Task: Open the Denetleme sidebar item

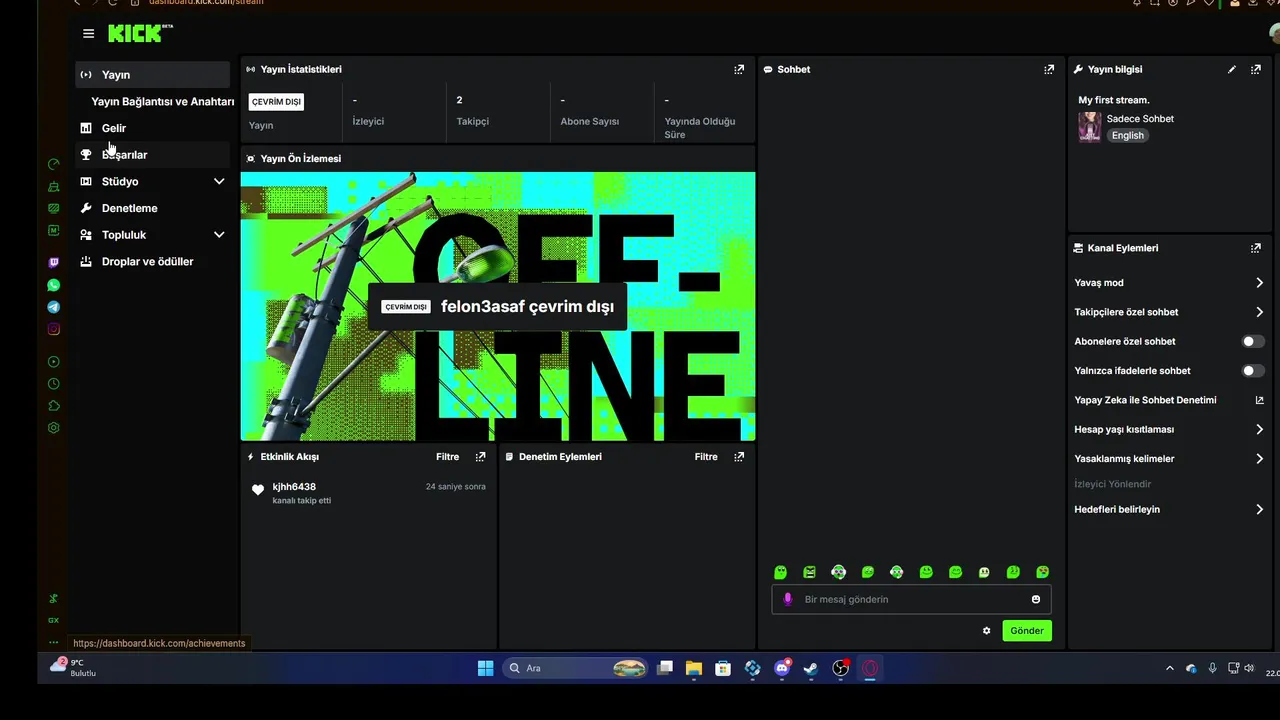Action: [x=153, y=208]
